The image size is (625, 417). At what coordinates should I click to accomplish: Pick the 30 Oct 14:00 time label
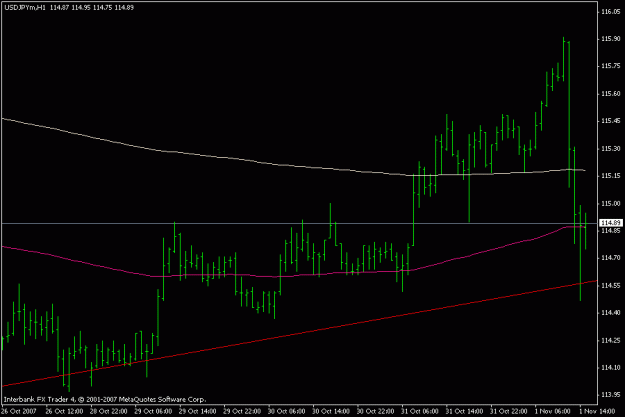point(332,411)
